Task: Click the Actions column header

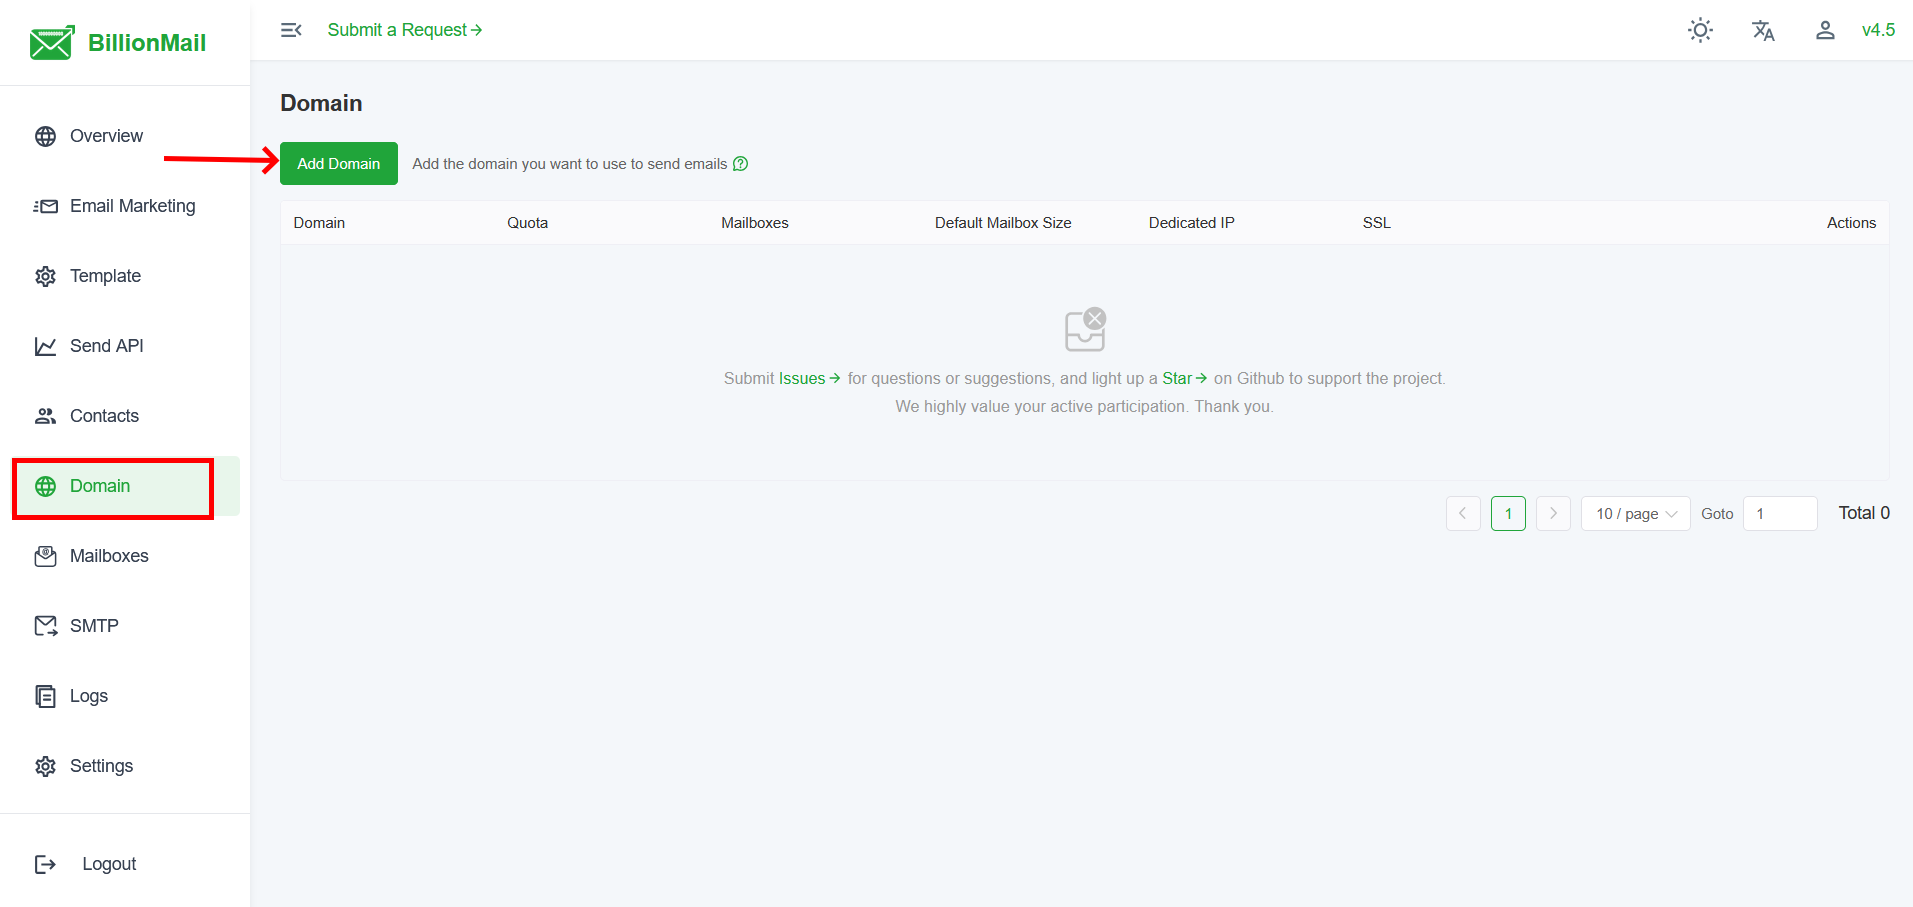Action: pyautogui.click(x=1851, y=223)
